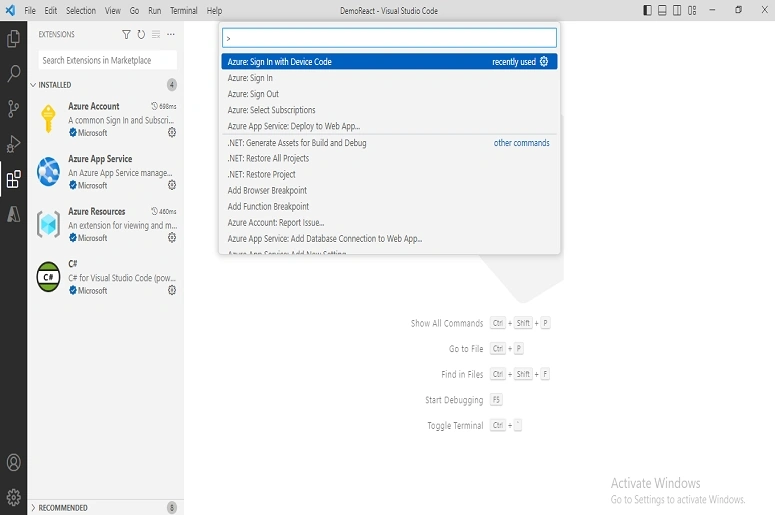Open the C# for Visual Studio Code entry

click(106, 277)
